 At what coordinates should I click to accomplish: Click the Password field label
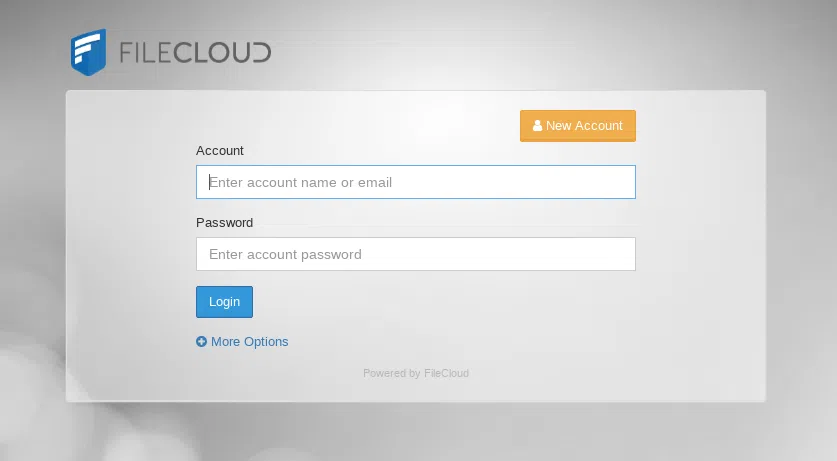[225, 223]
